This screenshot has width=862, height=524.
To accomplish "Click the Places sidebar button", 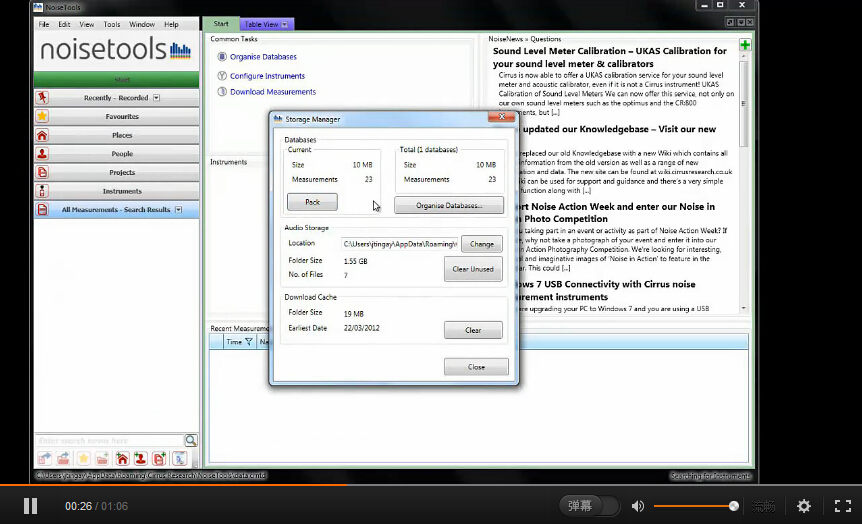I will tap(117, 135).
